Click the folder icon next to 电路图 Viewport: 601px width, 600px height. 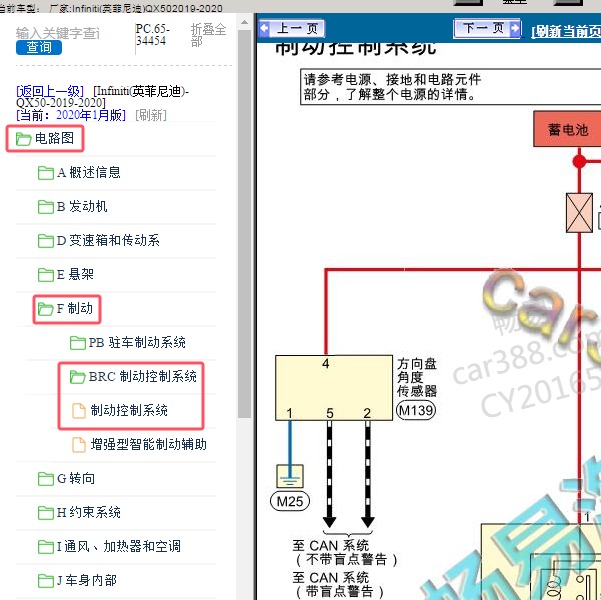coord(23,139)
